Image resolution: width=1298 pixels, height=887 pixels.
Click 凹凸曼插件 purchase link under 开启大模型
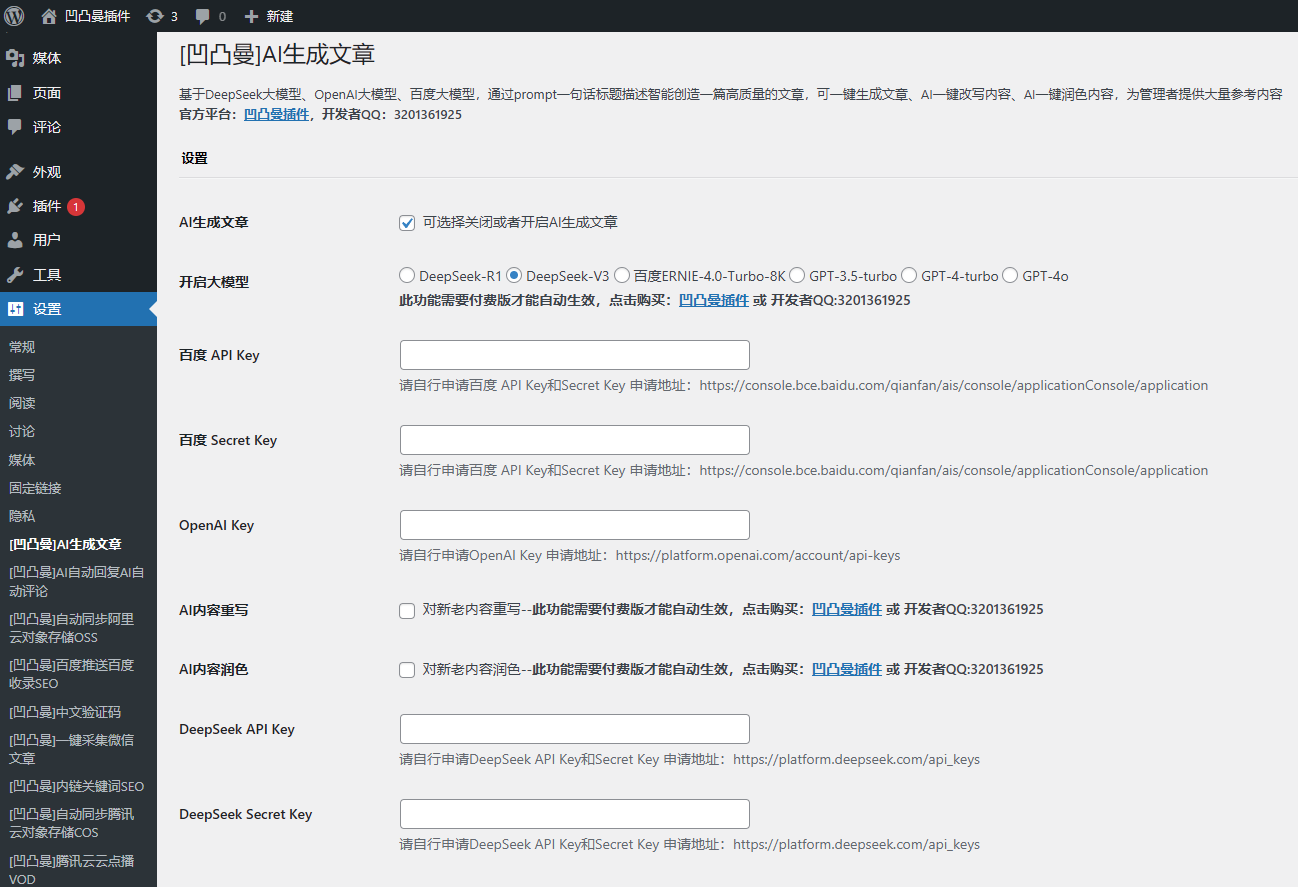tap(714, 300)
